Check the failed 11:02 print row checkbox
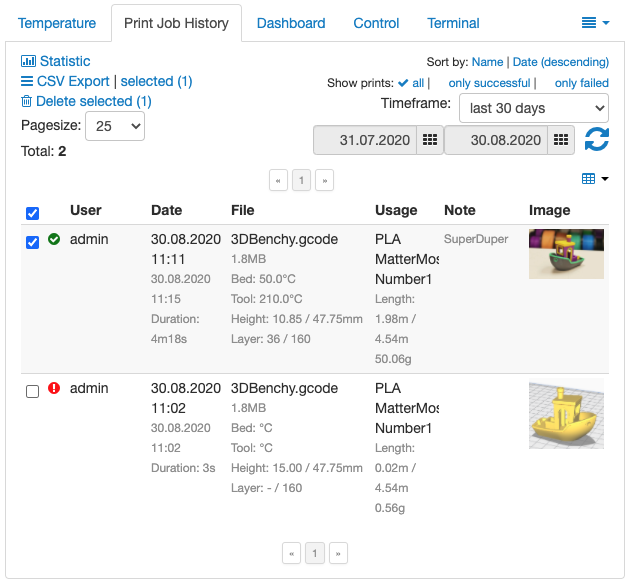This screenshot has height=585, width=634. pyautogui.click(x=32, y=391)
